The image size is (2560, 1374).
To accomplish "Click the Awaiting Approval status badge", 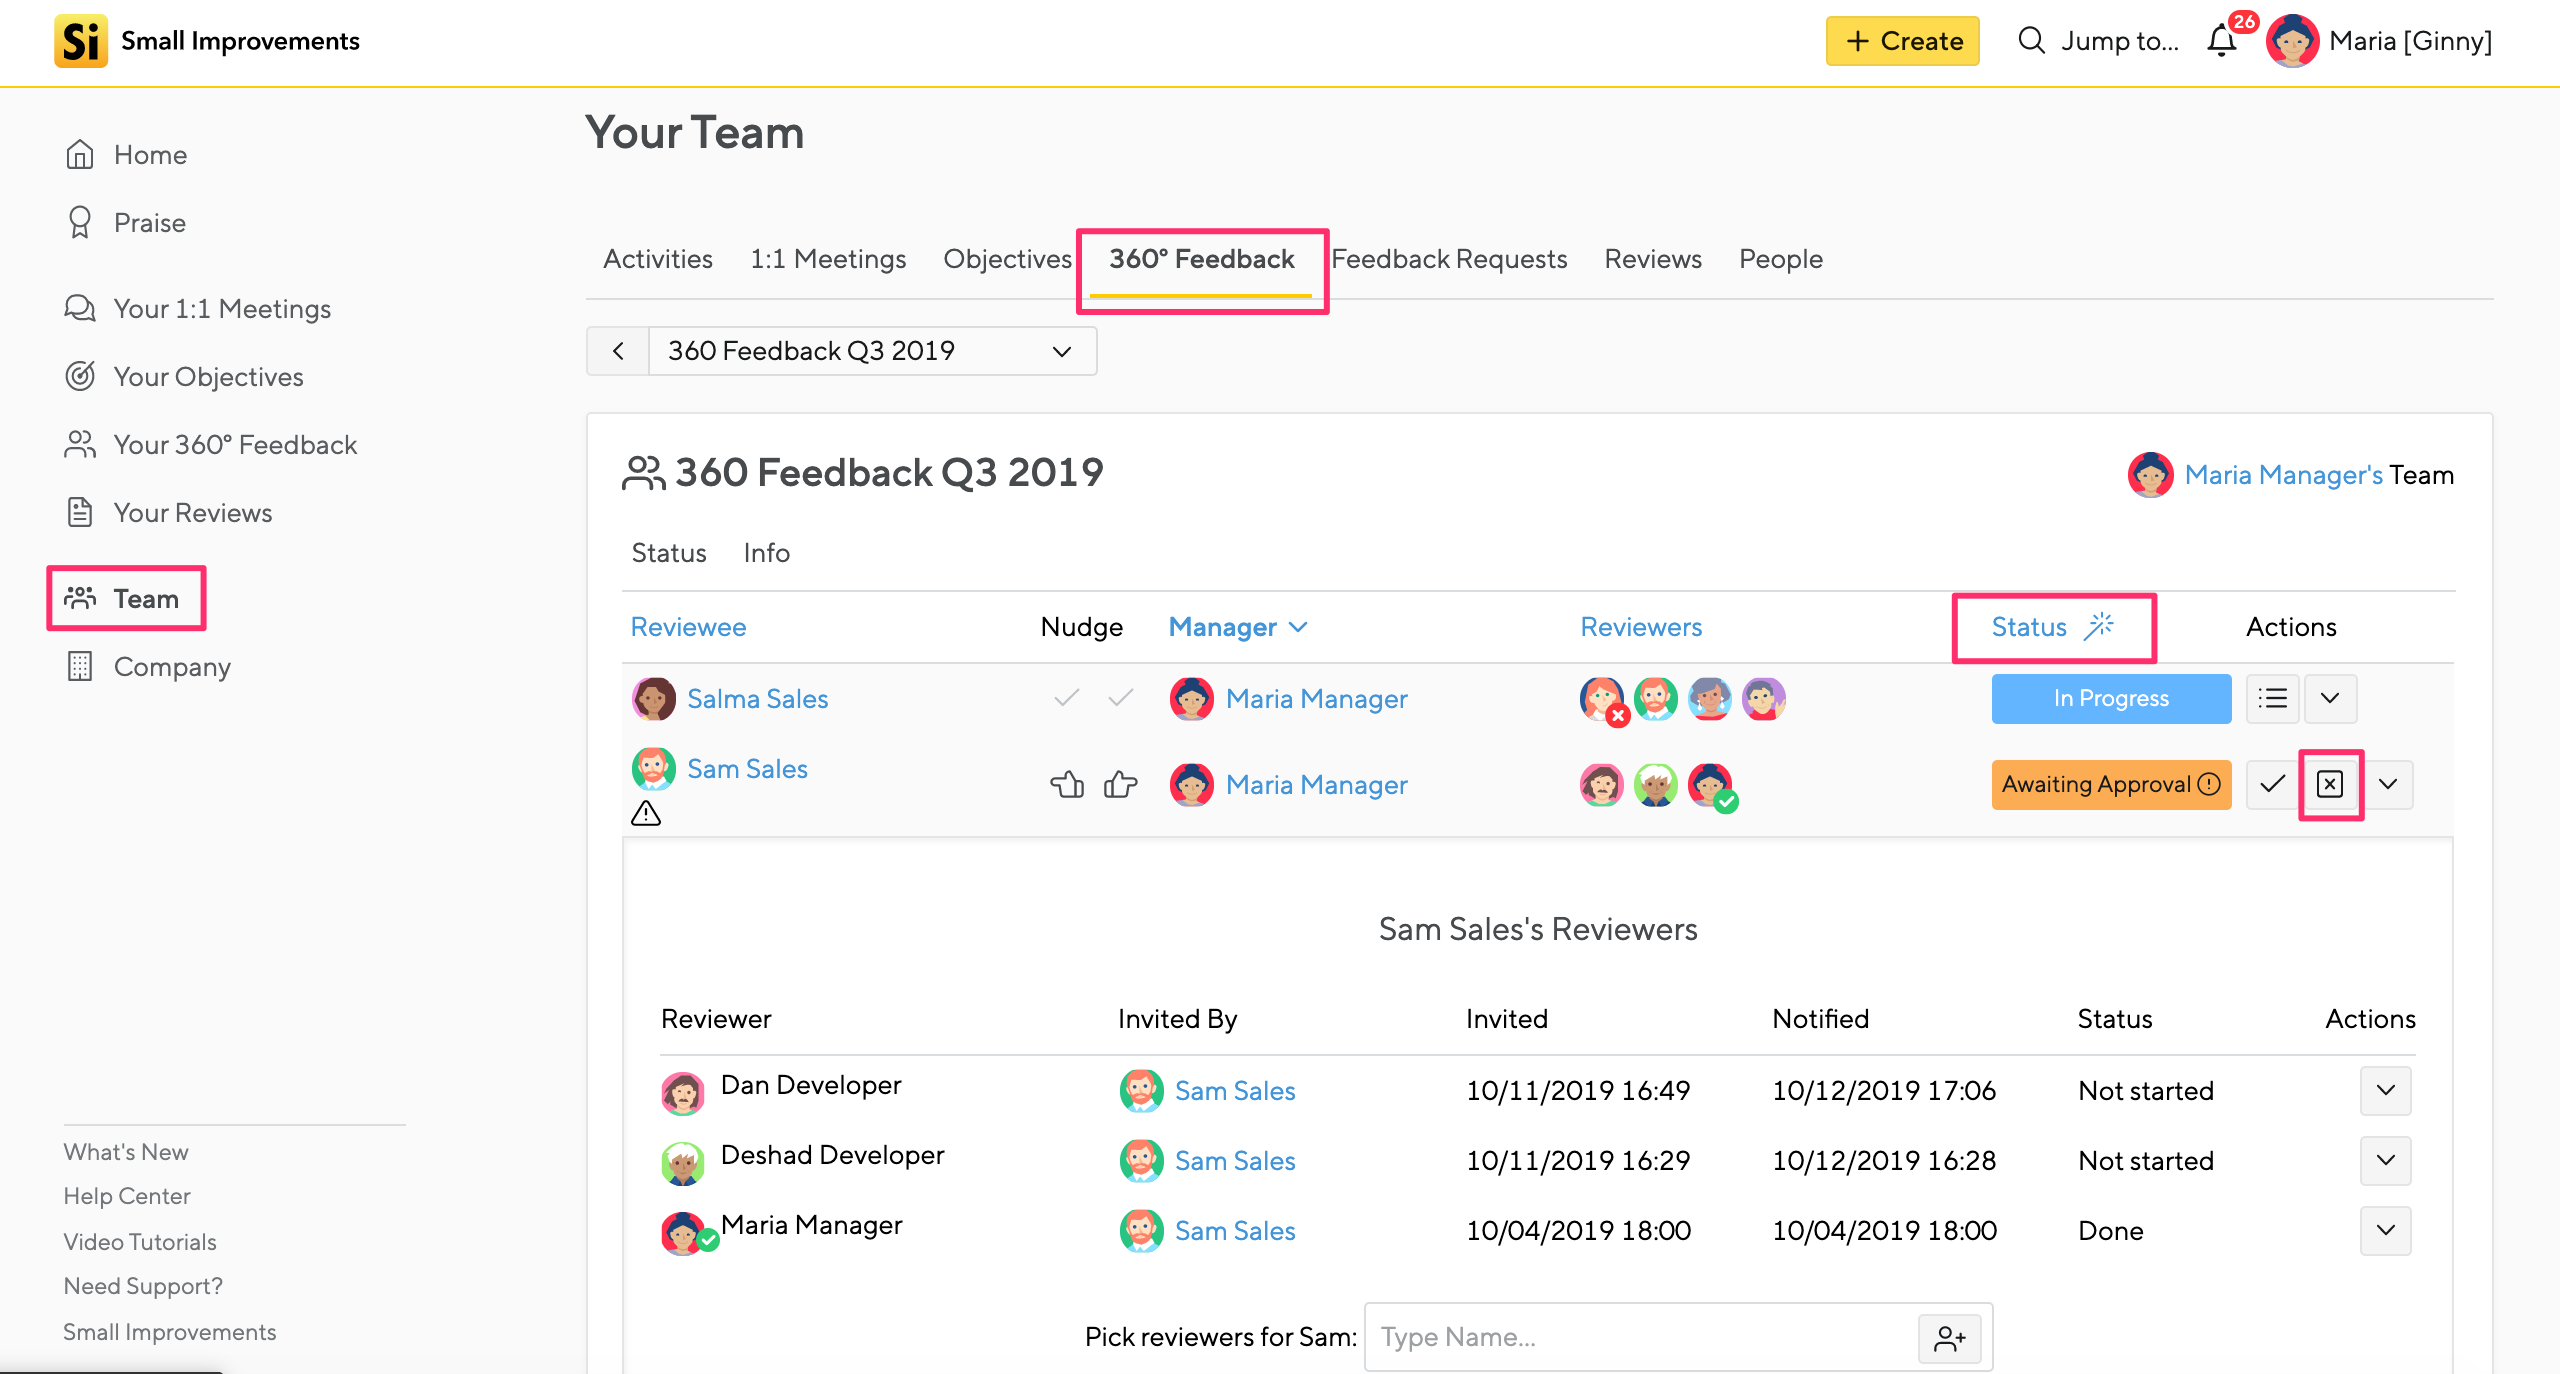I will 2110,784.
